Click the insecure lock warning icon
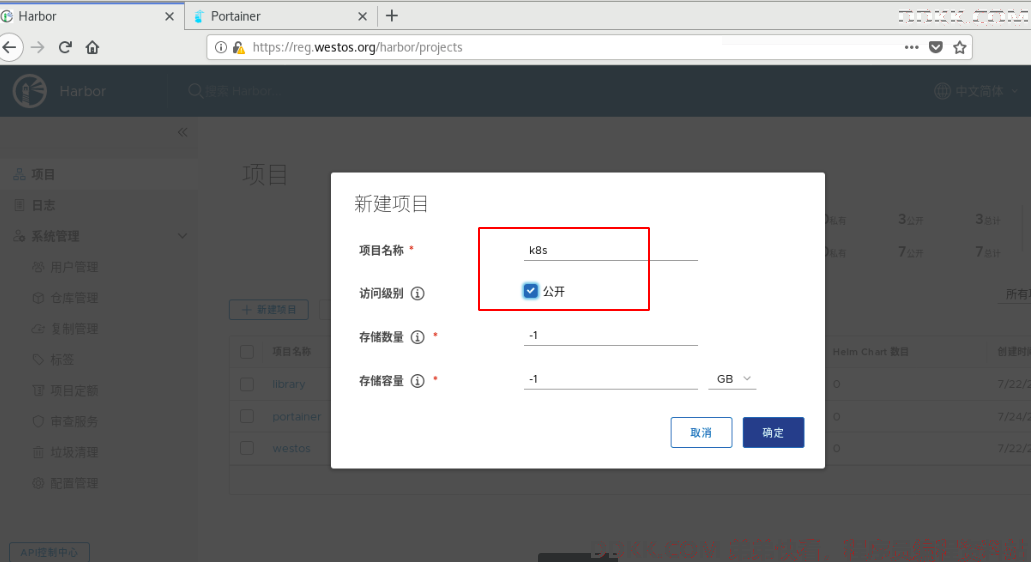Screen dimensions: 1031x562 239,47
